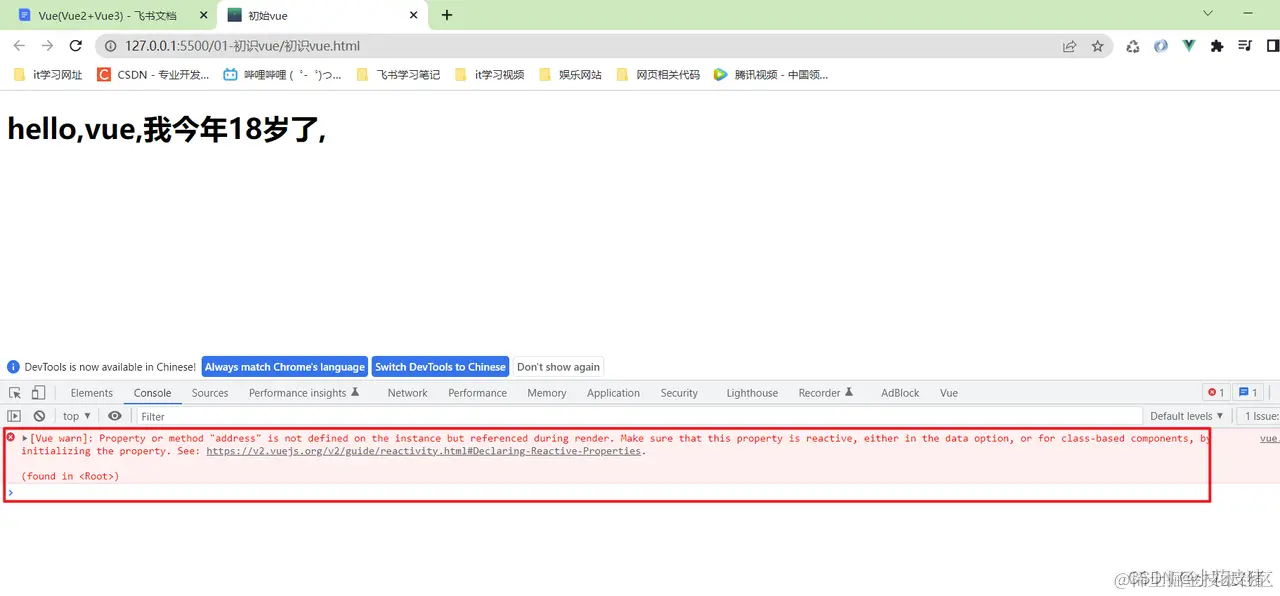Open the 飞书学习笔记 bookmark folder
This screenshot has height=596, width=1280.
point(398,74)
